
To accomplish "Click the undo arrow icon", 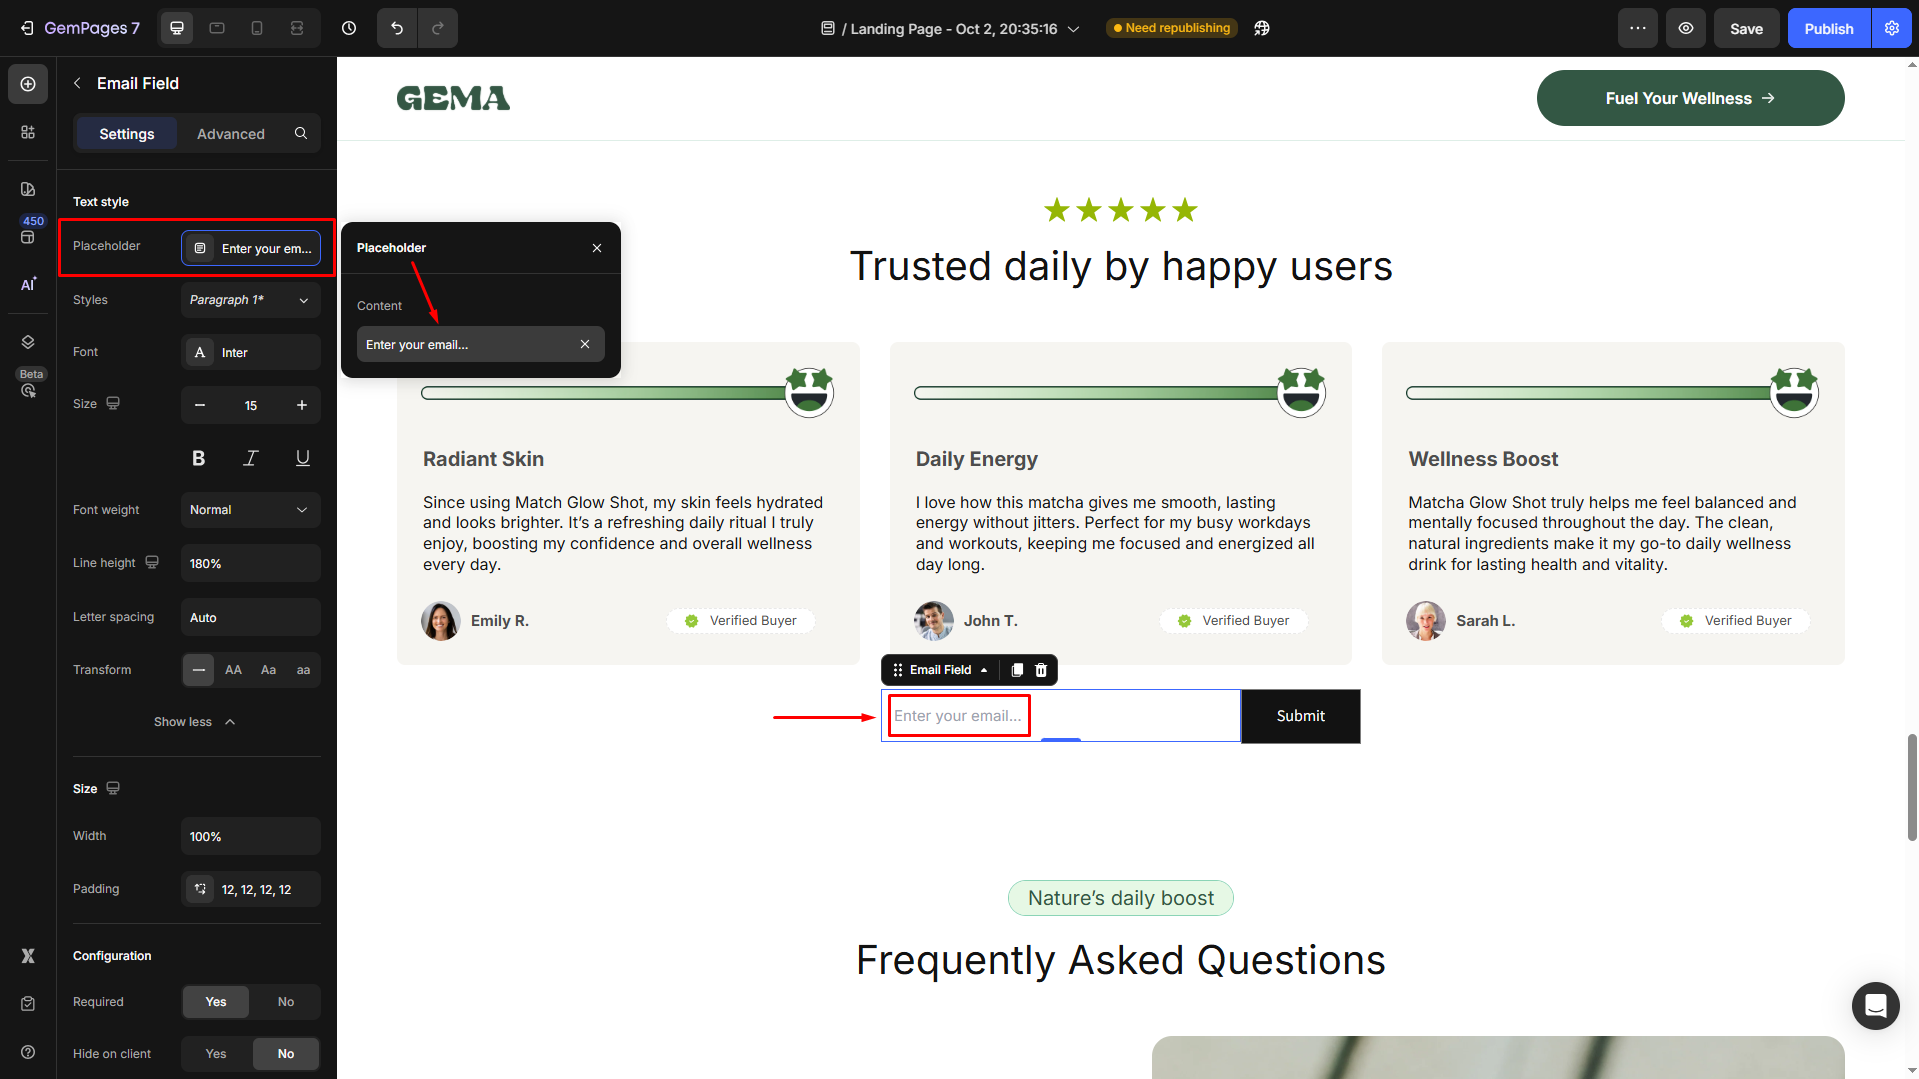I will 397,28.
